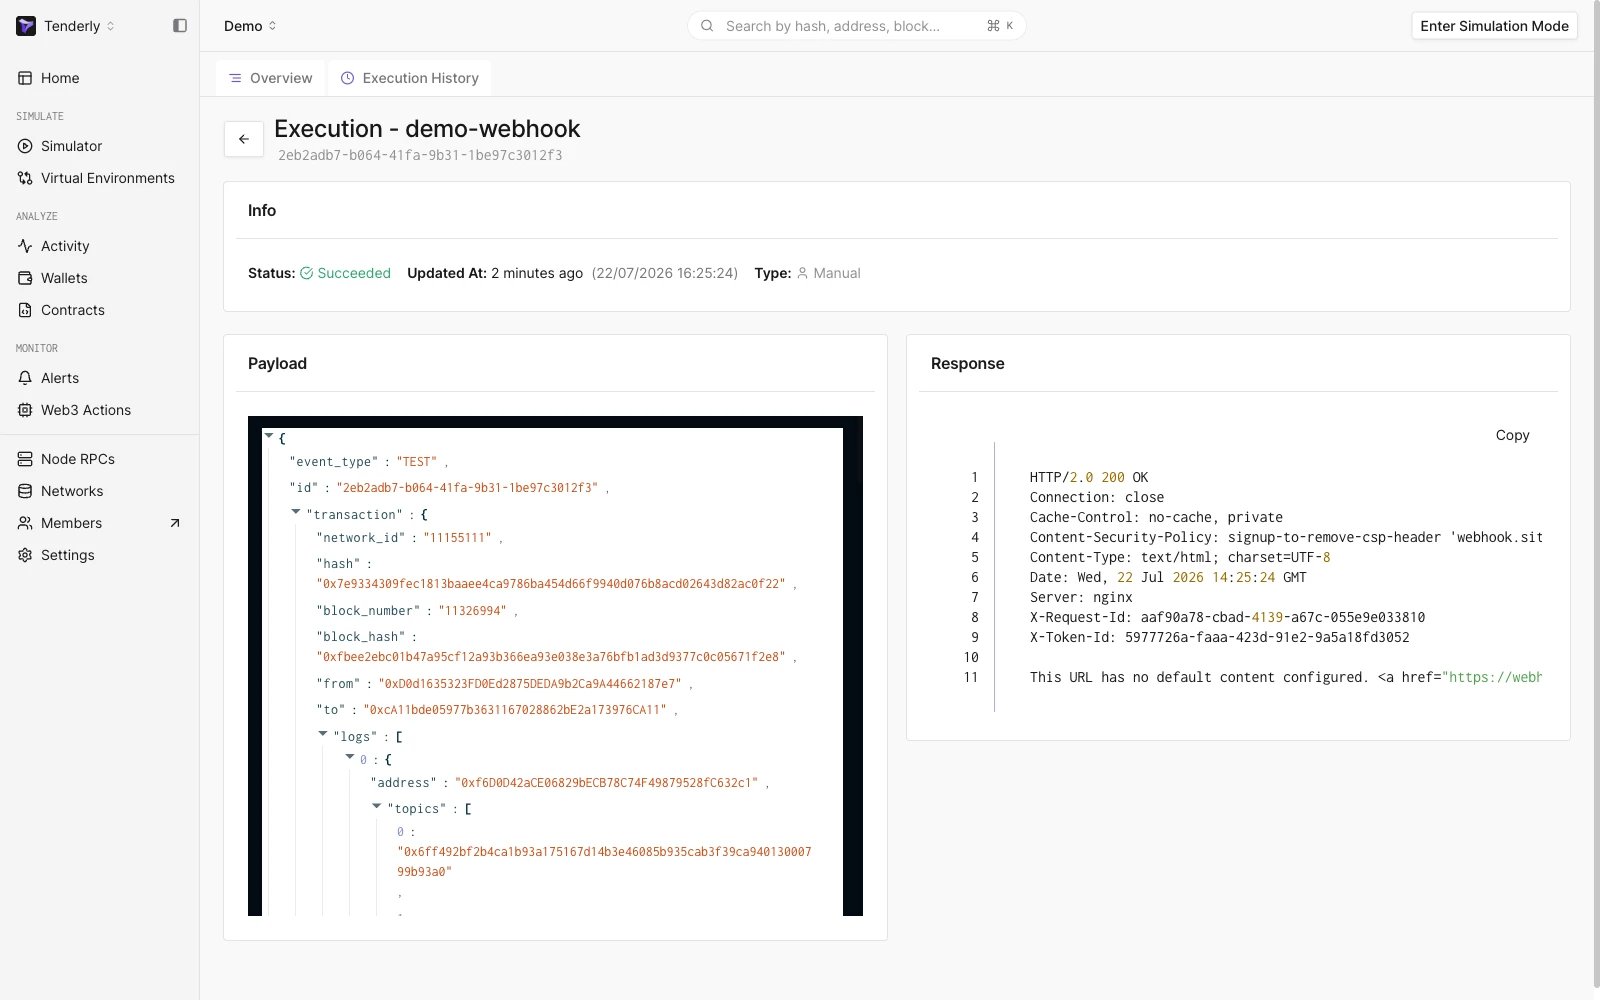Screen dimensions: 1600x1000
Task: Click the Tenderly logo icon
Action: click(x=26, y=26)
